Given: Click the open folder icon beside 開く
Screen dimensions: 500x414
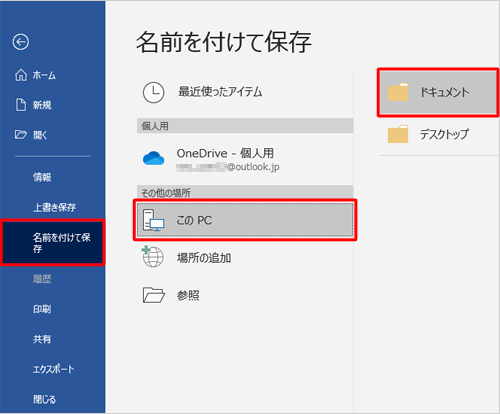Looking at the screenshot, I should point(21,135).
